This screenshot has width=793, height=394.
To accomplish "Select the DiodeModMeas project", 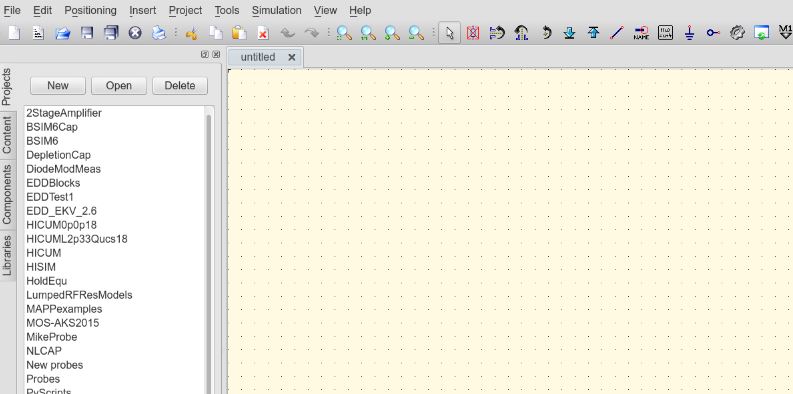I will tap(63, 169).
